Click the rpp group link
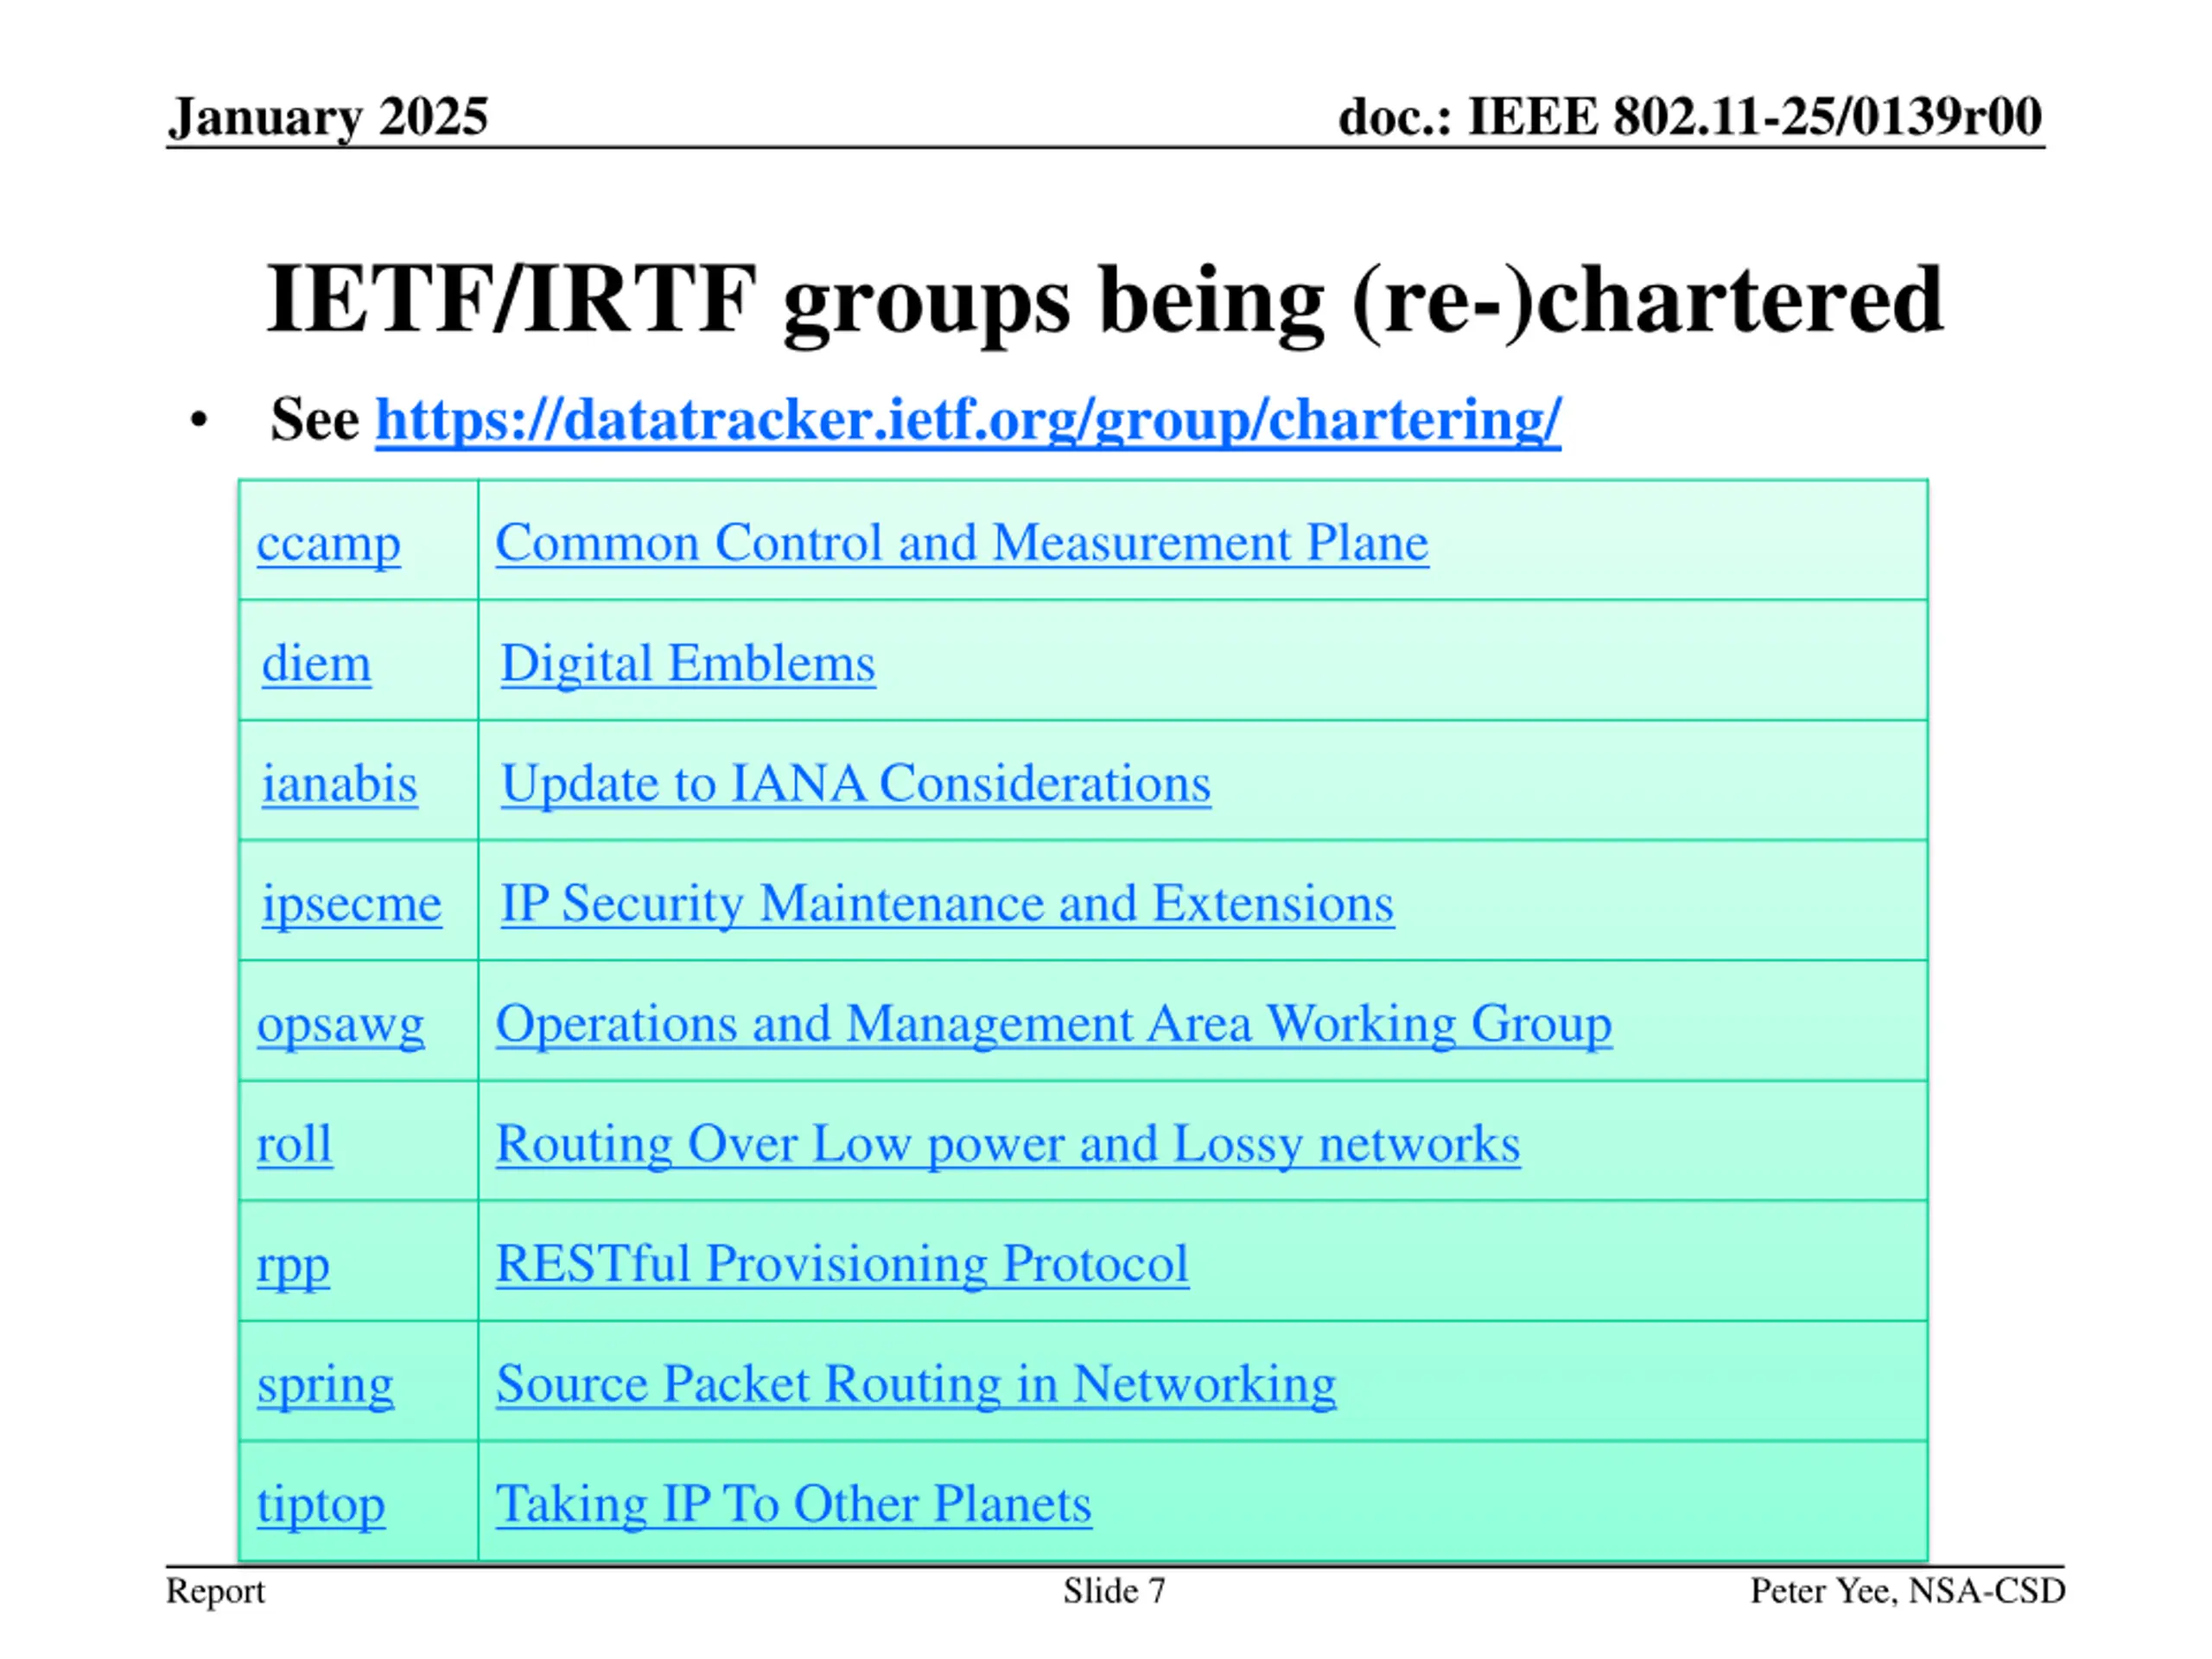This screenshot has height=1659, width=2212. [x=293, y=1264]
